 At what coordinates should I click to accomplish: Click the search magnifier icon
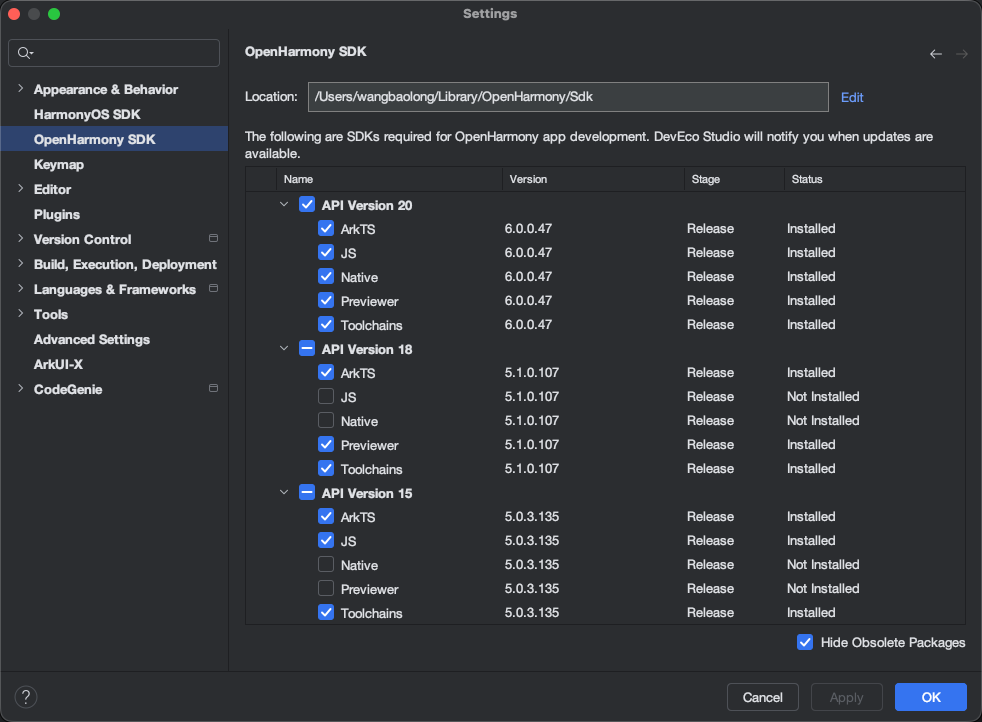[24, 53]
